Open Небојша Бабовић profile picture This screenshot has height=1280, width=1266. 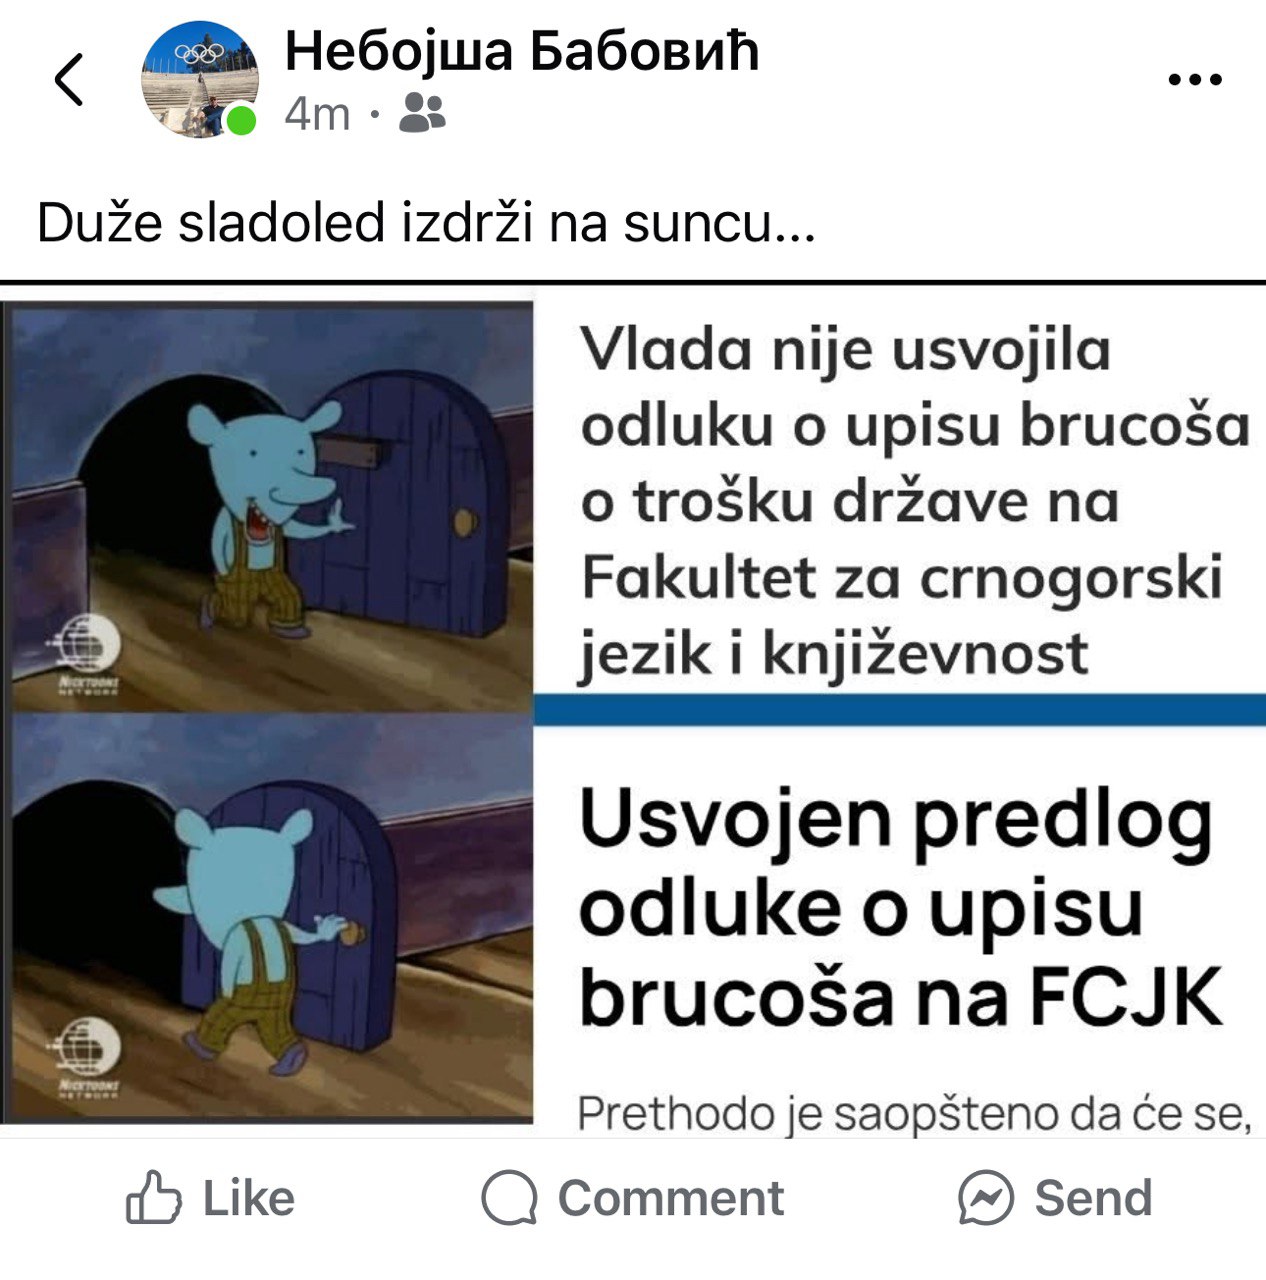tap(200, 80)
